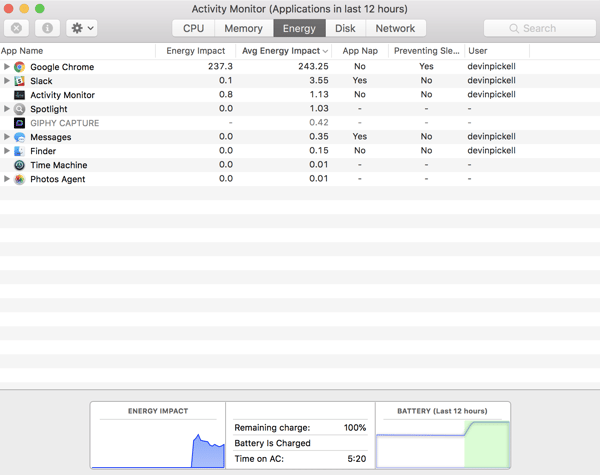This screenshot has height=475, width=600.
Task: Switch to the Memory tab
Action: pos(244,28)
